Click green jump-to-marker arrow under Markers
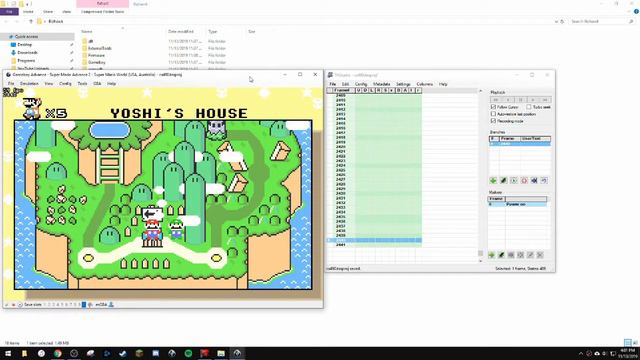 coord(491,255)
